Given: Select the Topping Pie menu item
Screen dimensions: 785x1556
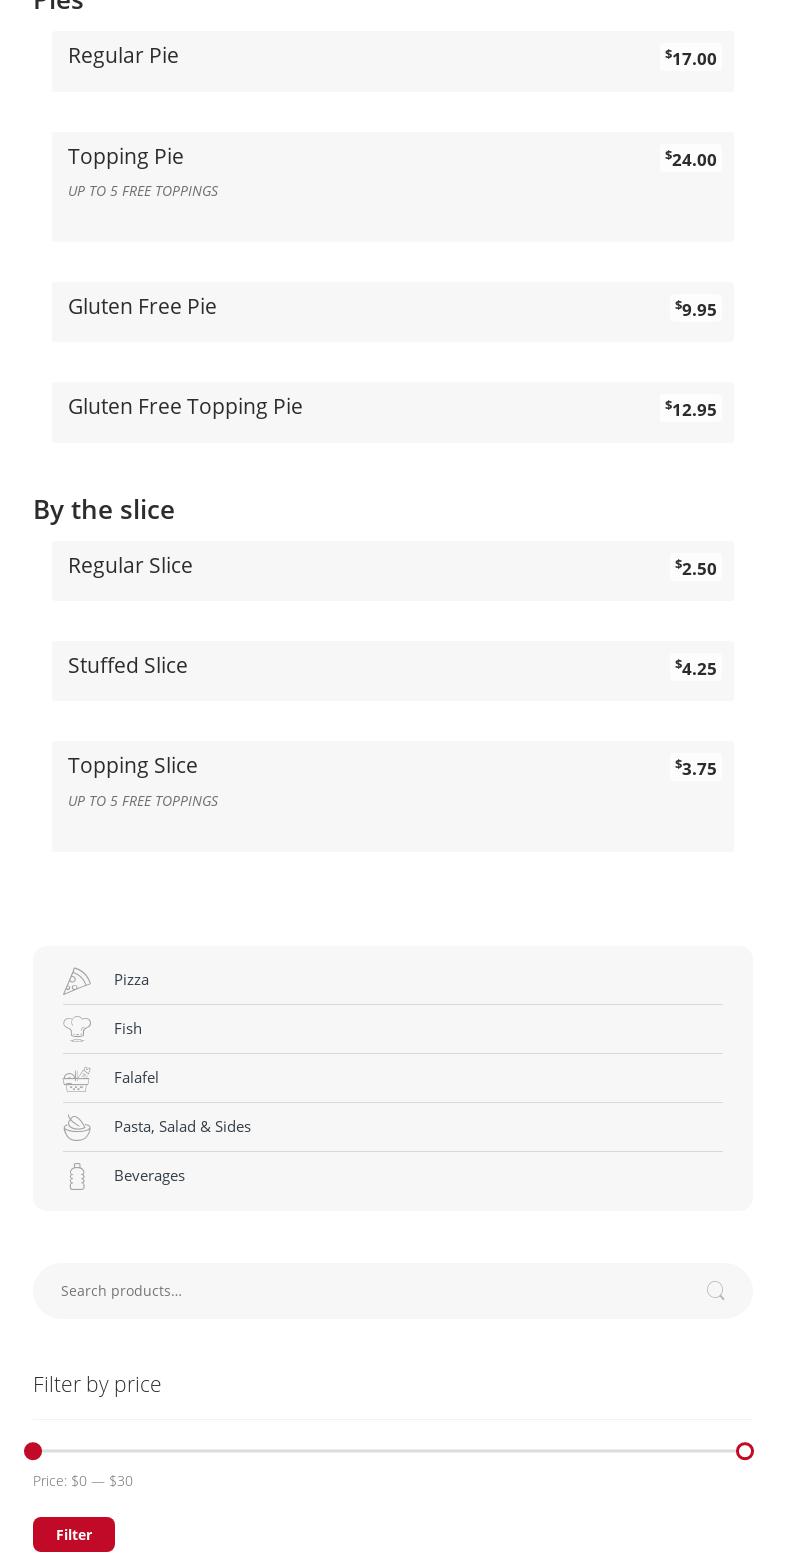Looking at the screenshot, I should pos(126,157).
